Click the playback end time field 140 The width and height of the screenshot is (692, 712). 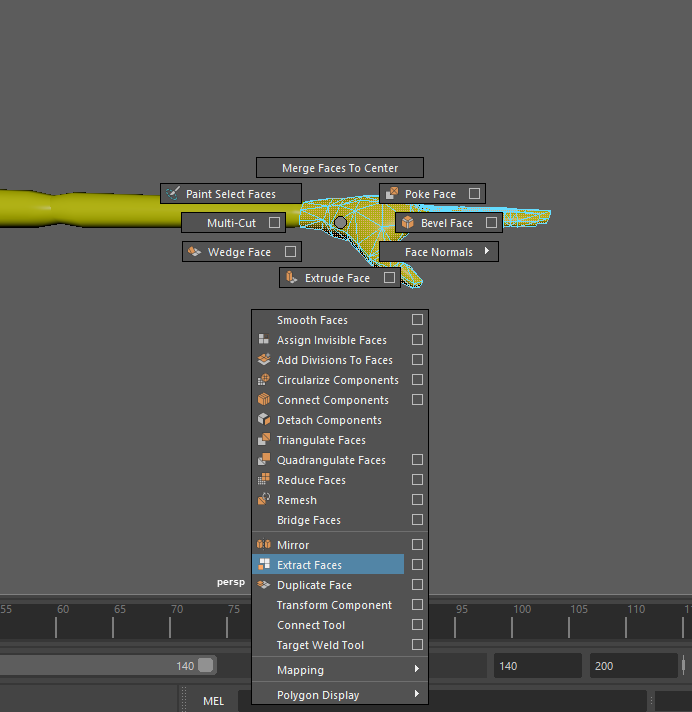coord(538,666)
